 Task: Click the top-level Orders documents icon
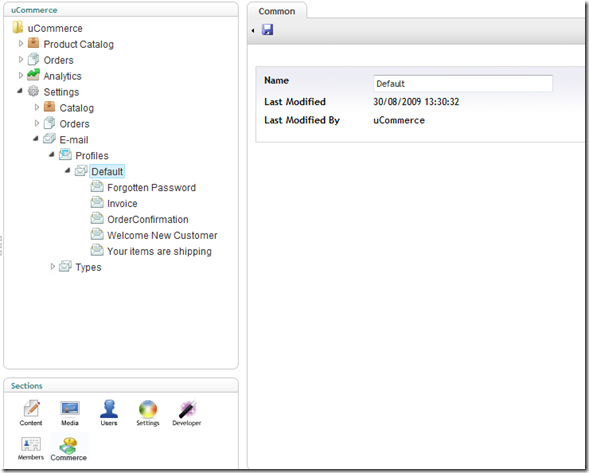[33, 59]
